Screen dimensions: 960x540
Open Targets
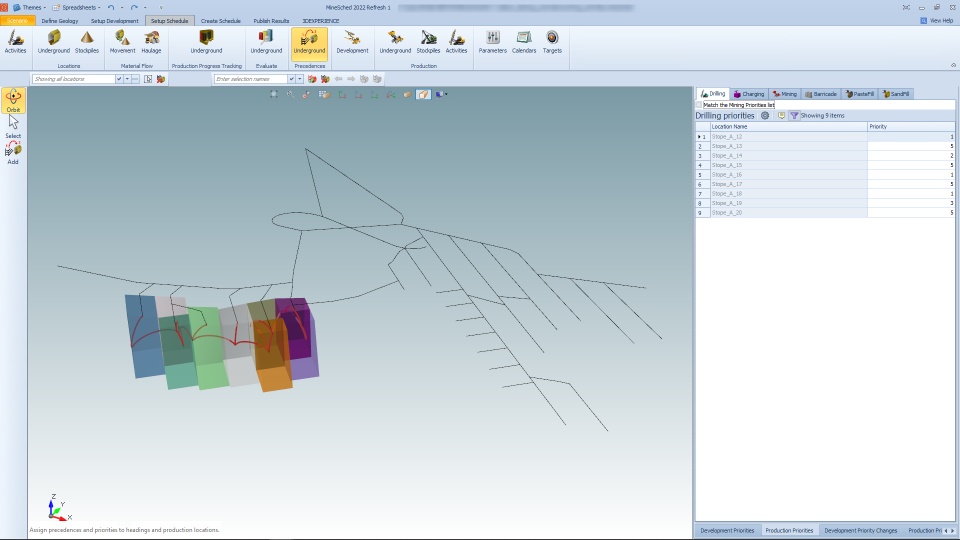coord(552,42)
